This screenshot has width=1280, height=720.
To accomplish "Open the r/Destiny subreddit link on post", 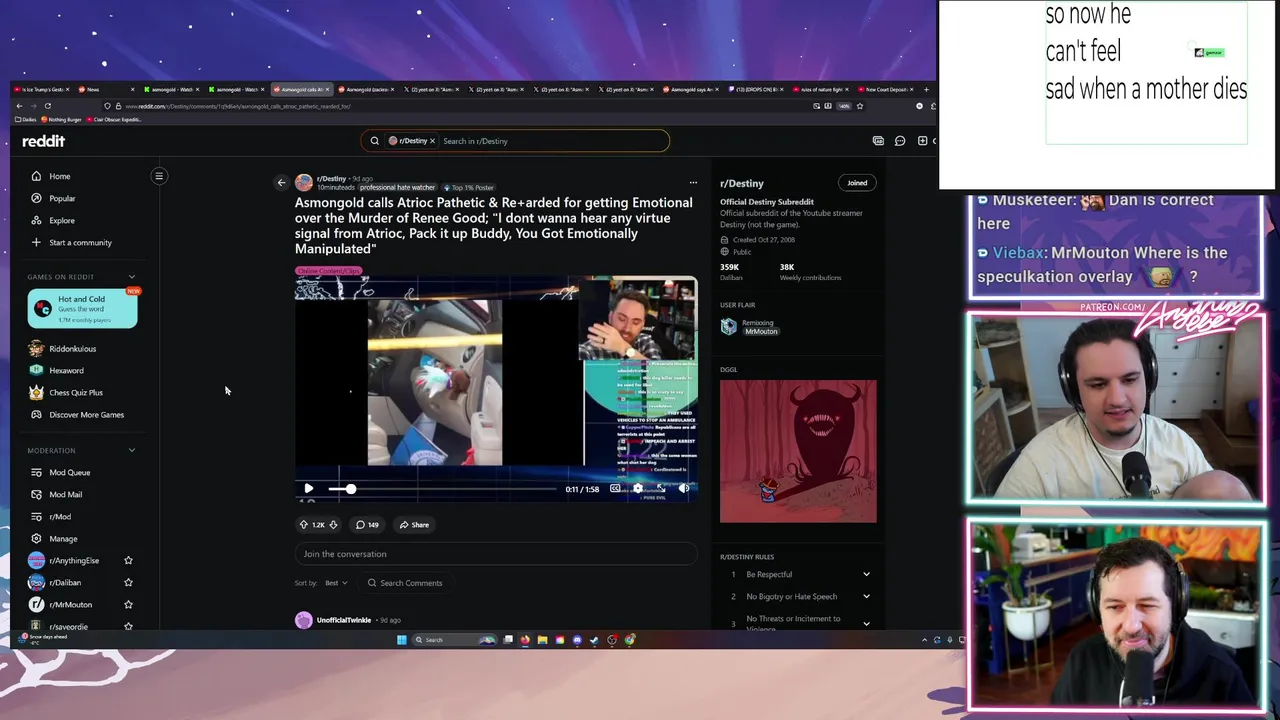I will coord(331,179).
